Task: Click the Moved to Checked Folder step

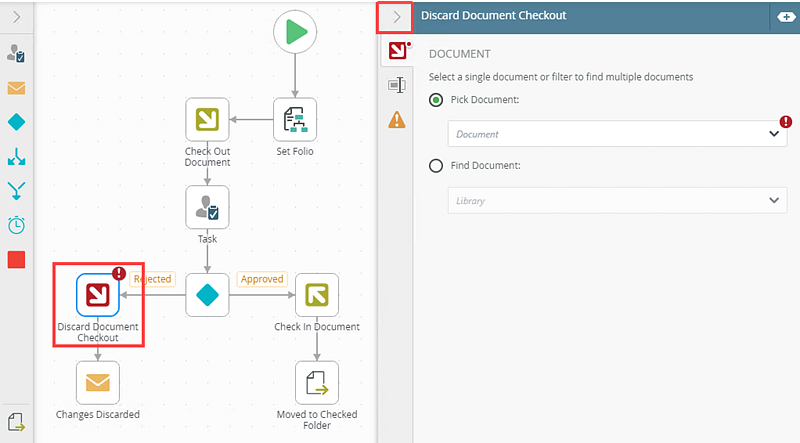Action: click(x=317, y=382)
